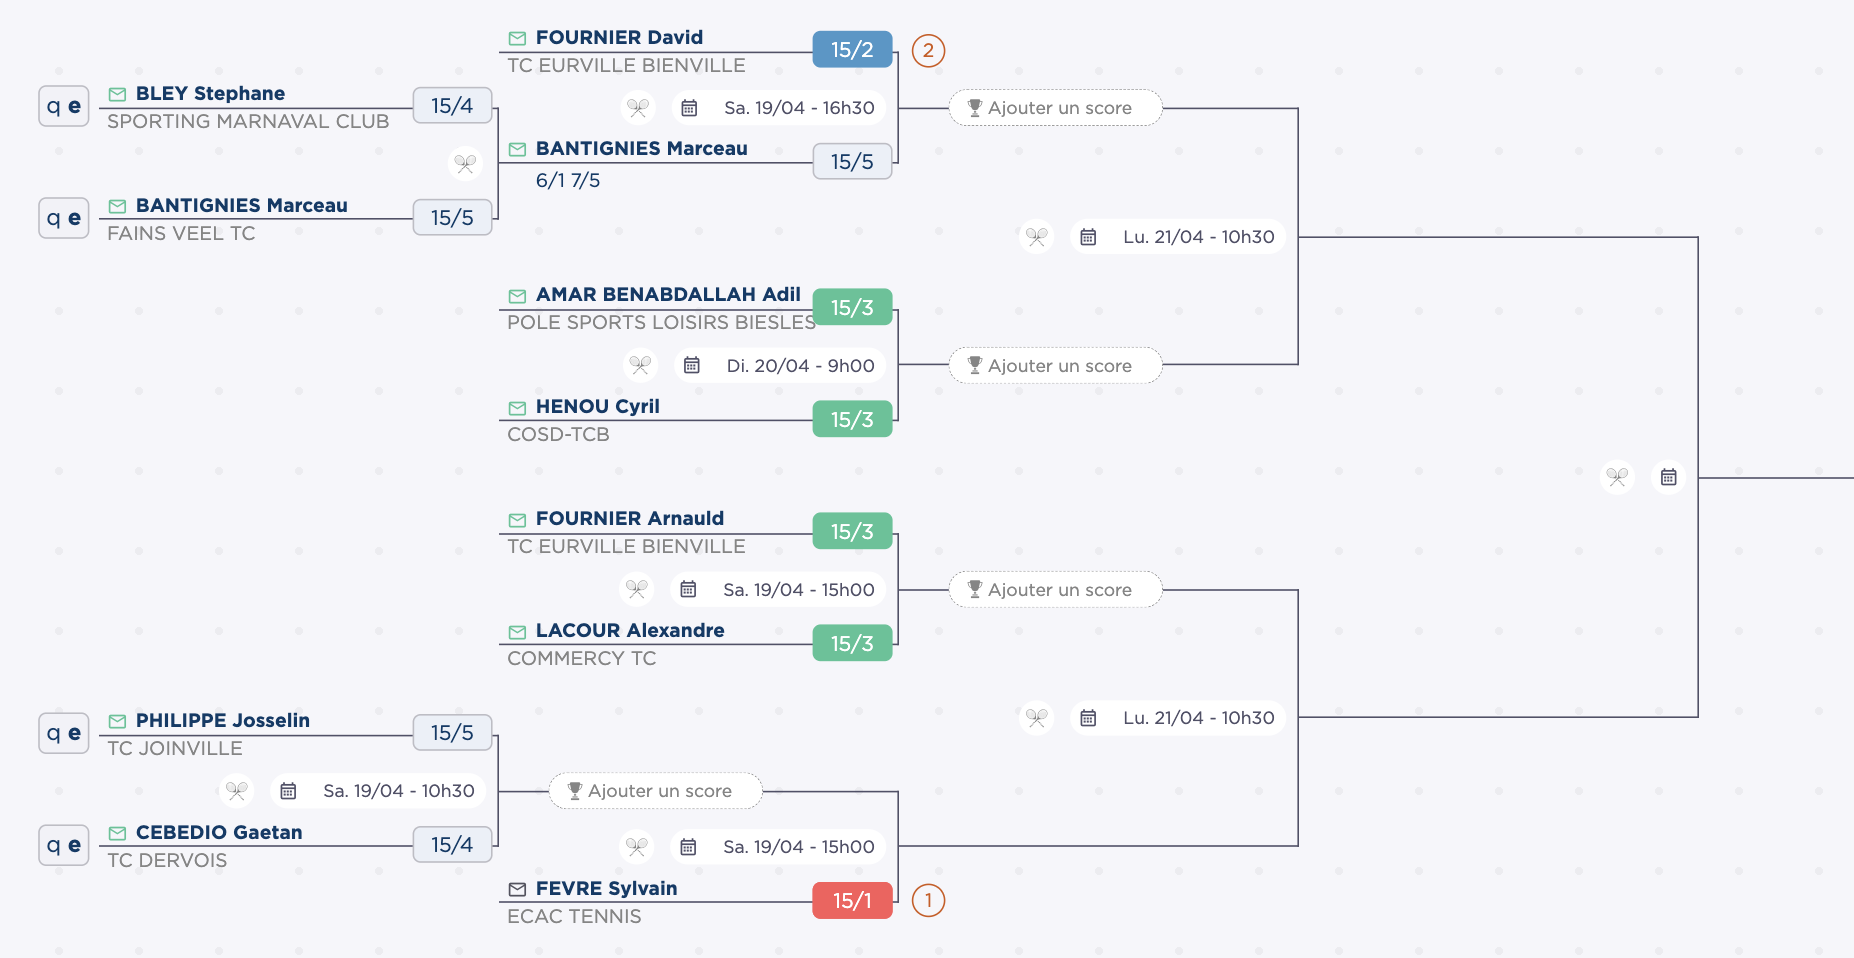The height and width of the screenshot is (958, 1854).
Task: Add score for AMAR BENABDALLAH vs HENOU match
Action: (1055, 366)
